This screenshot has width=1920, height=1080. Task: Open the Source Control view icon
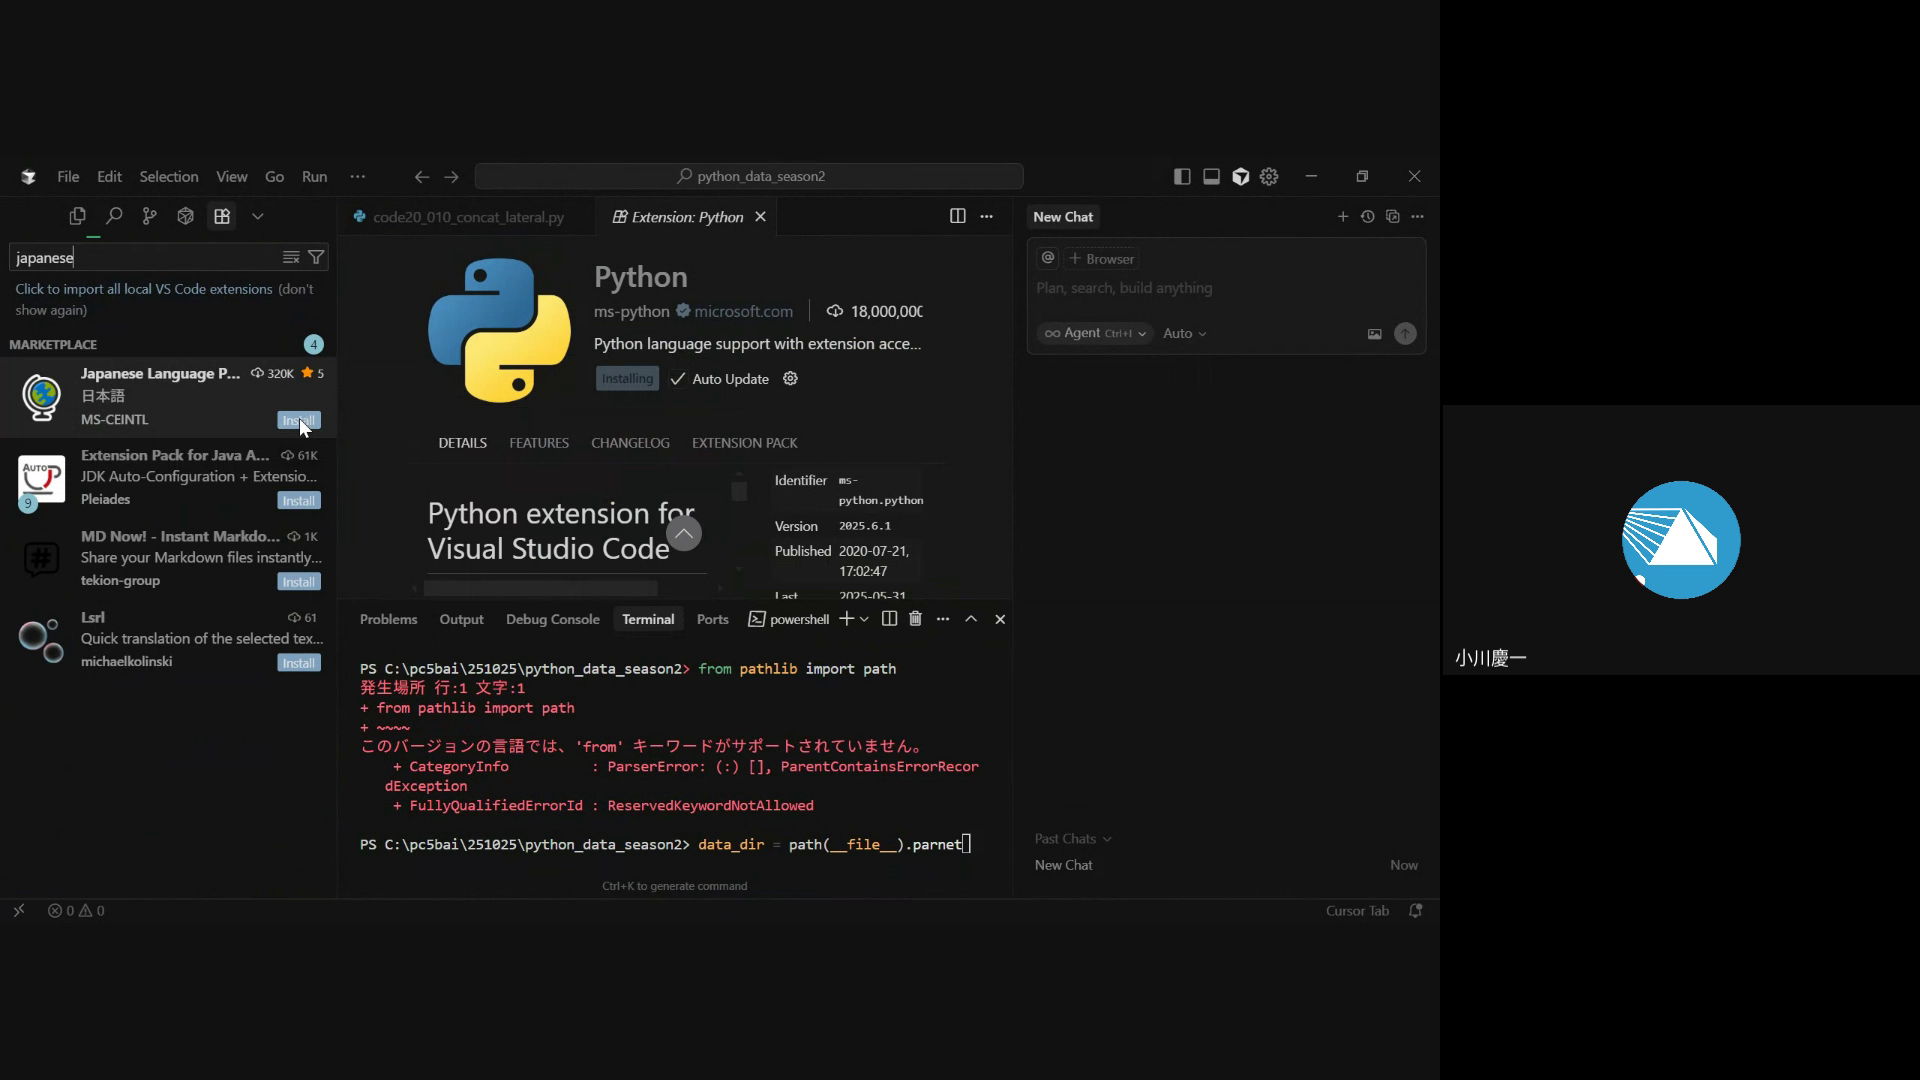(x=149, y=216)
